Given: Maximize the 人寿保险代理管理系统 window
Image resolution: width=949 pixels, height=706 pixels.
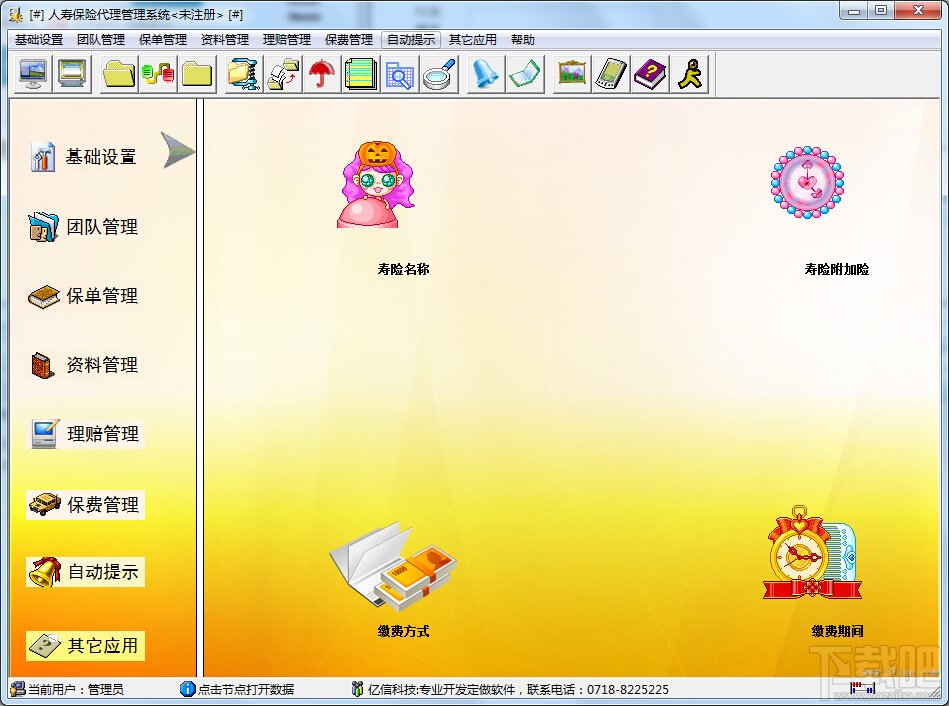Looking at the screenshot, I should [881, 10].
